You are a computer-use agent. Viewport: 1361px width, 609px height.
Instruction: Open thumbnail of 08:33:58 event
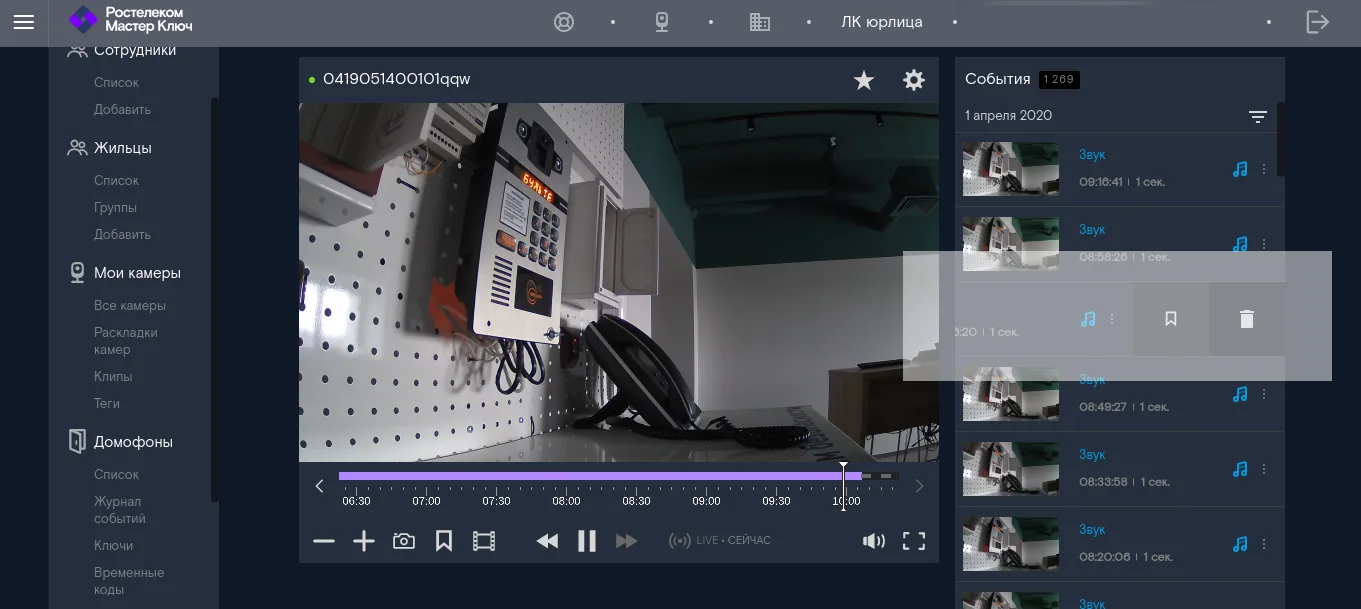tap(1011, 469)
